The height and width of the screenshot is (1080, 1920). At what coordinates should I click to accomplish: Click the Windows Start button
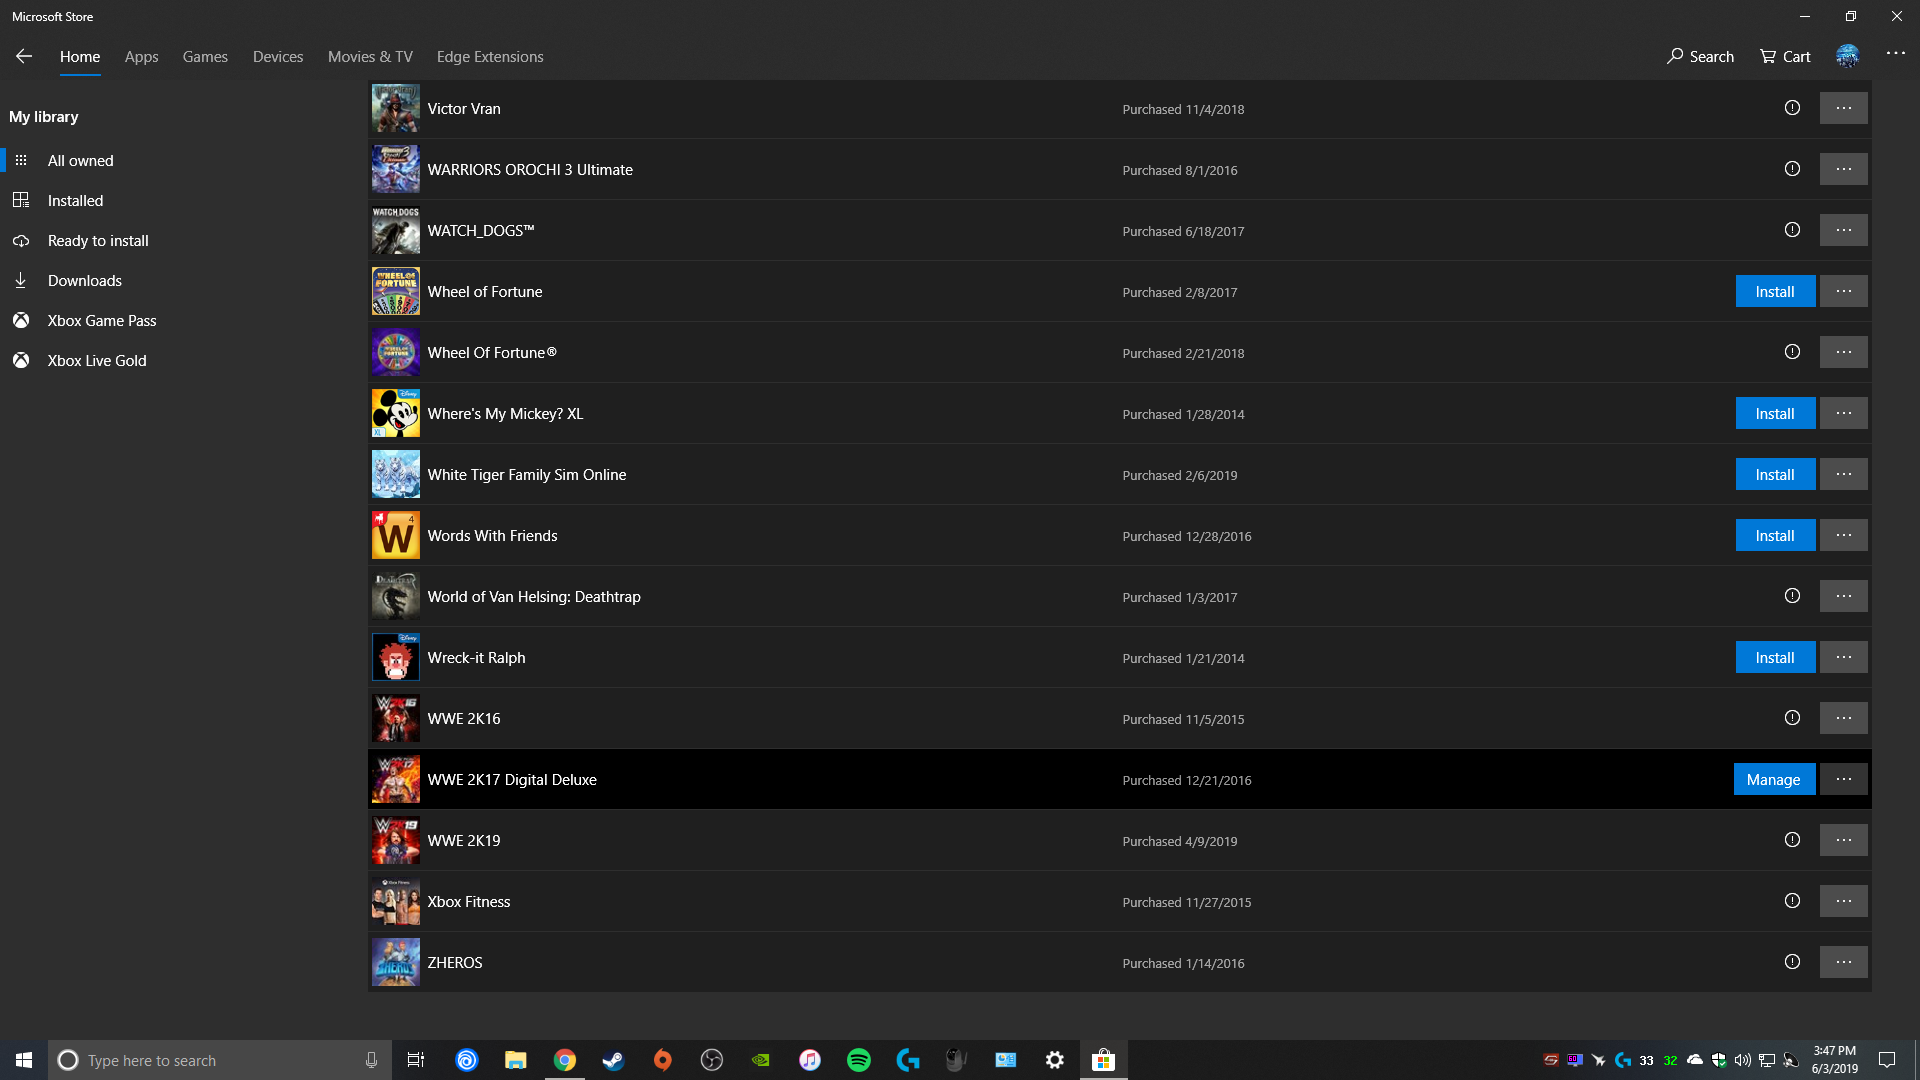point(24,1060)
